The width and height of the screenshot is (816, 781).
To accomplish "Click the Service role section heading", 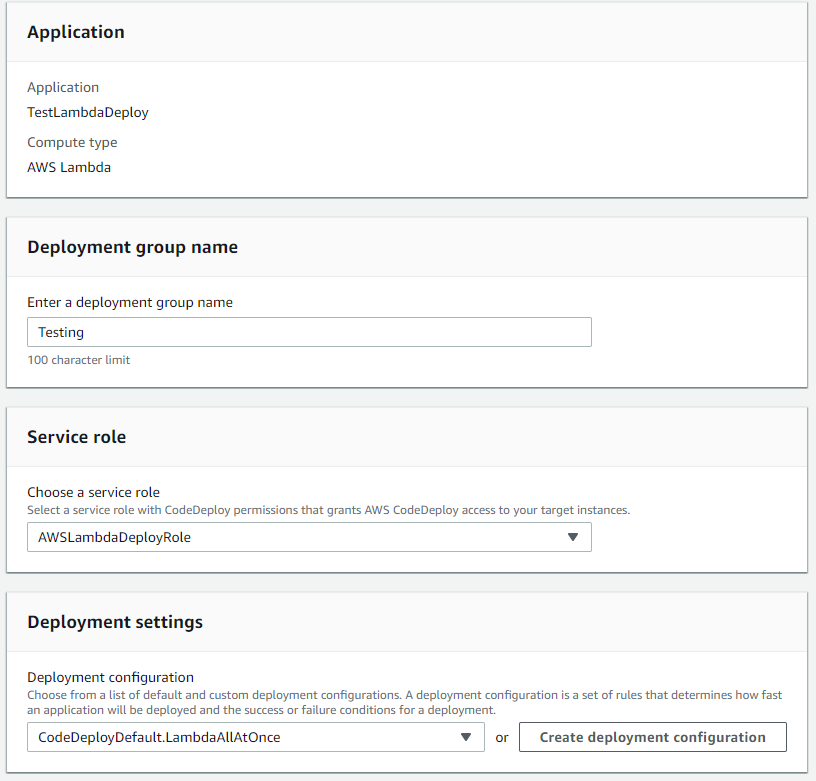I will coord(76,437).
